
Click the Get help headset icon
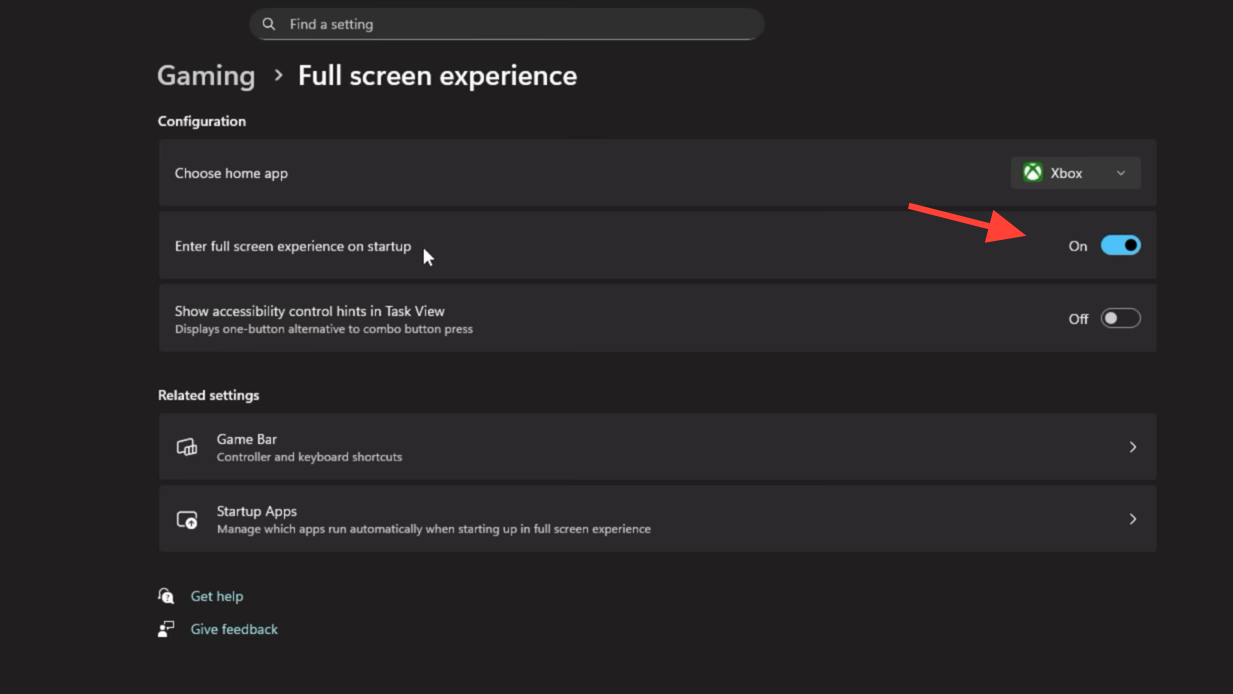(x=166, y=596)
